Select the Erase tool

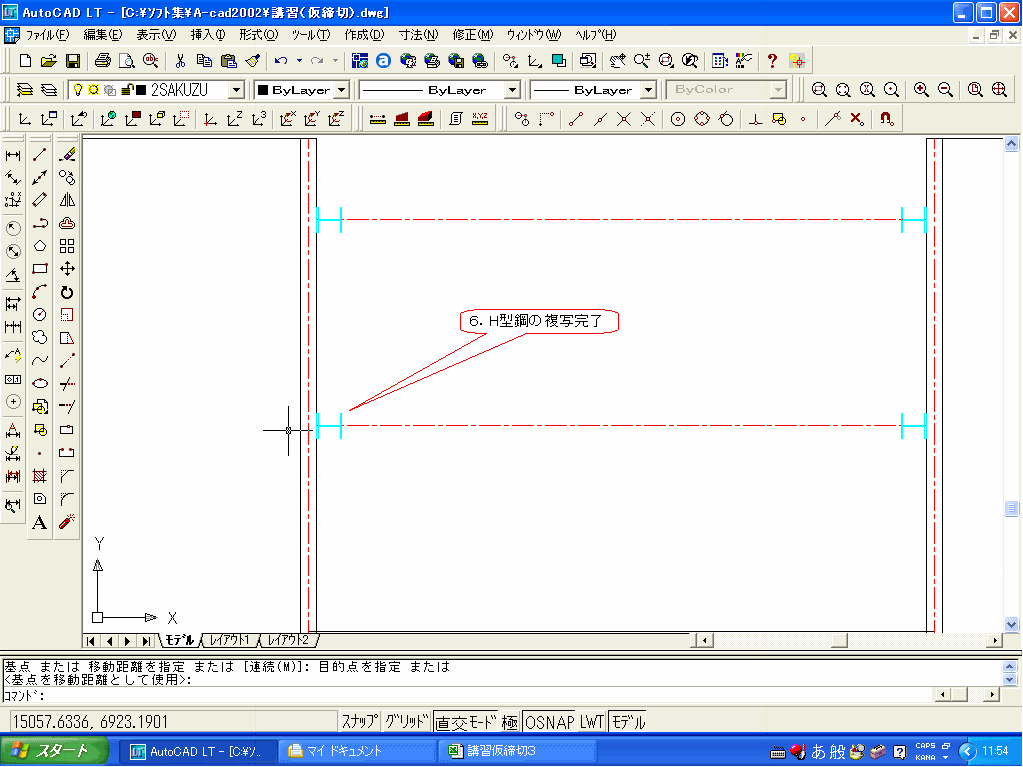(67, 155)
